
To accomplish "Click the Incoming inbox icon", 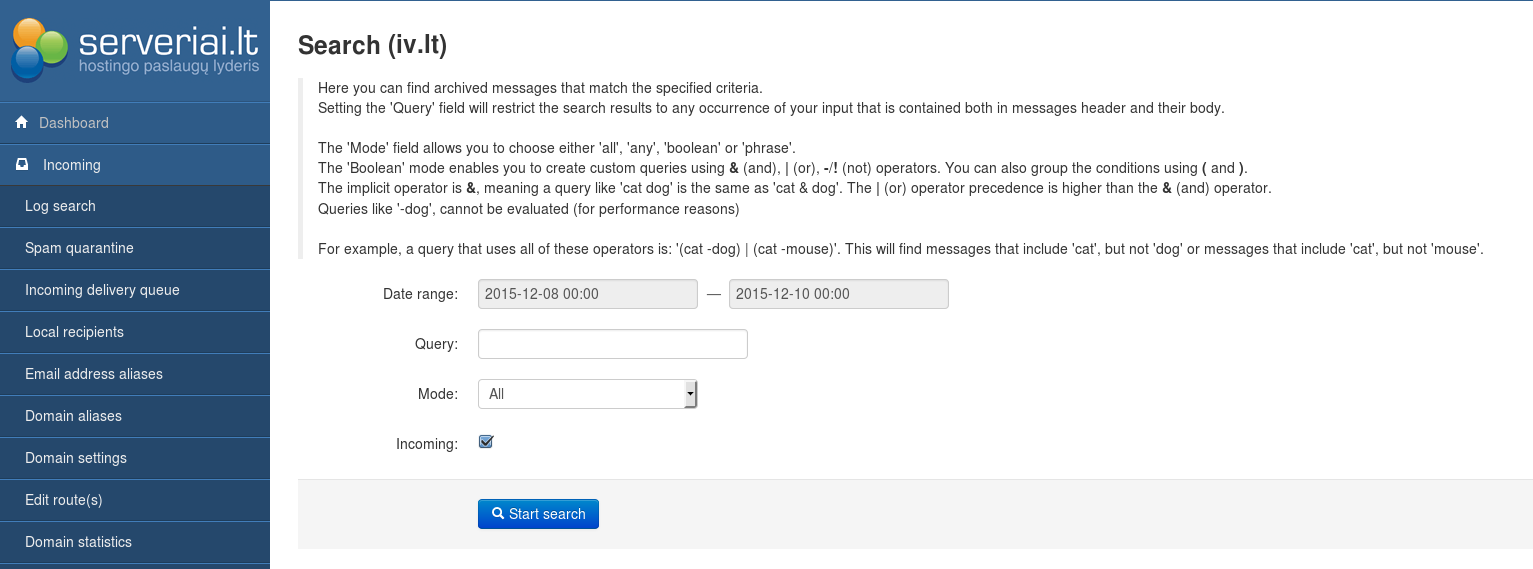I will click(22, 165).
